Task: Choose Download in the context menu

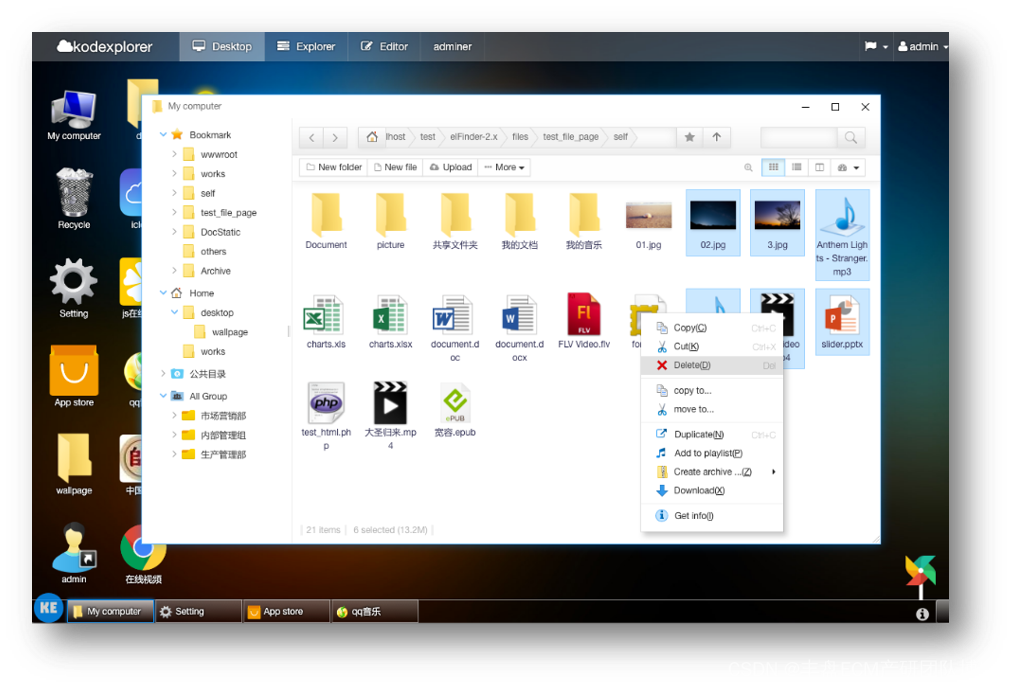Action: click(x=711, y=490)
